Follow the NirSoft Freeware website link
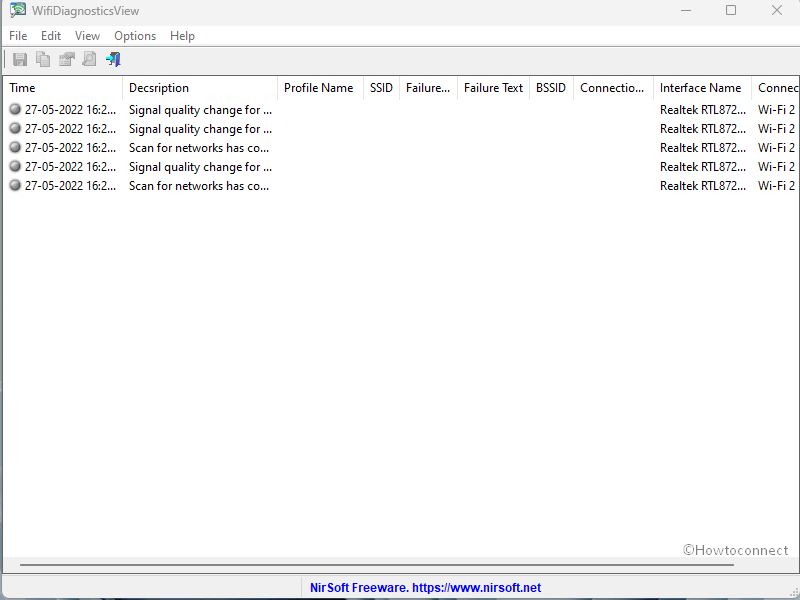Image resolution: width=800 pixels, height=600 pixels. click(x=426, y=588)
